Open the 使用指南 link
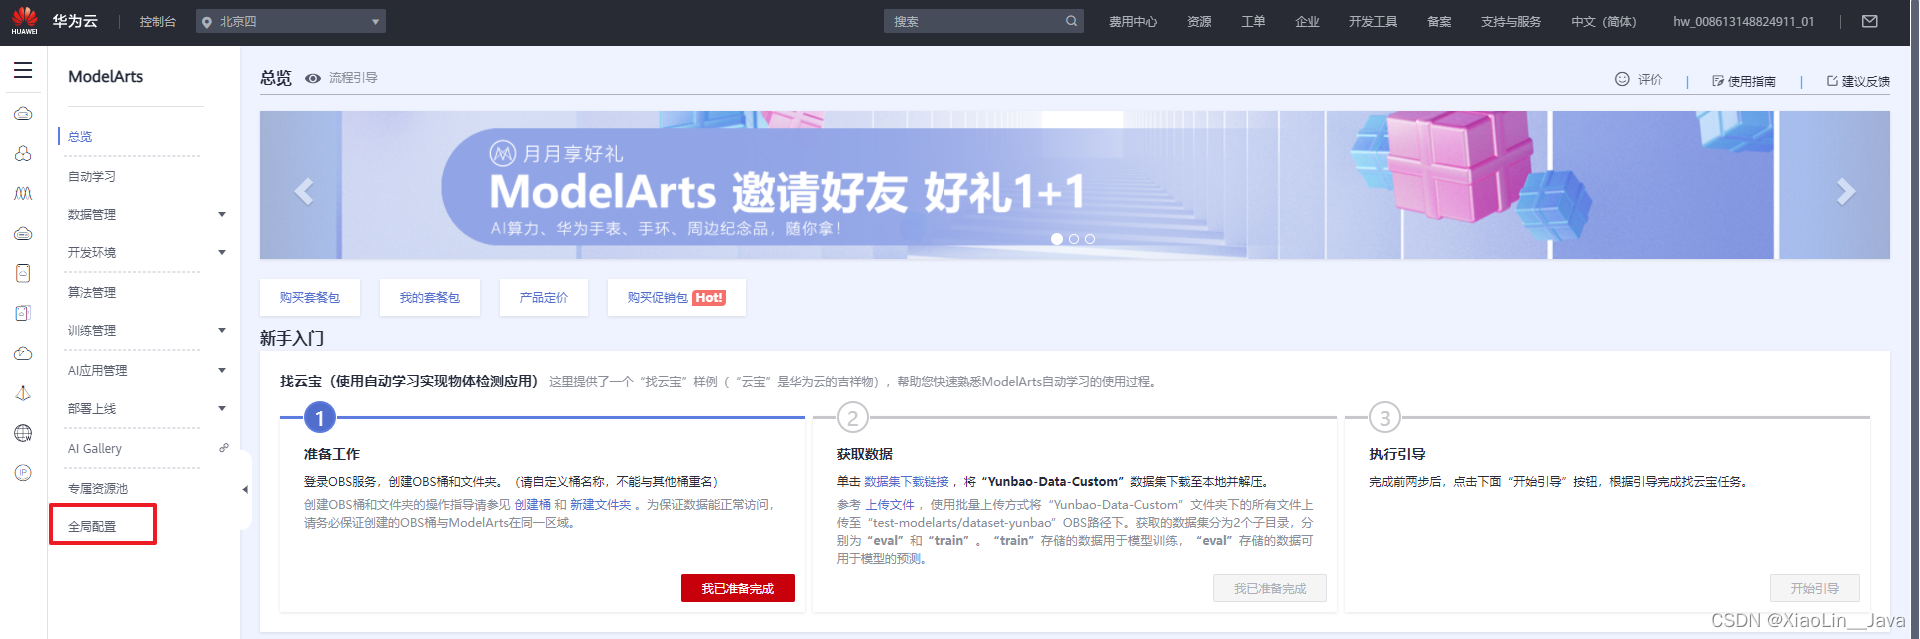This screenshot has height=639, width=1920. 1744,81
